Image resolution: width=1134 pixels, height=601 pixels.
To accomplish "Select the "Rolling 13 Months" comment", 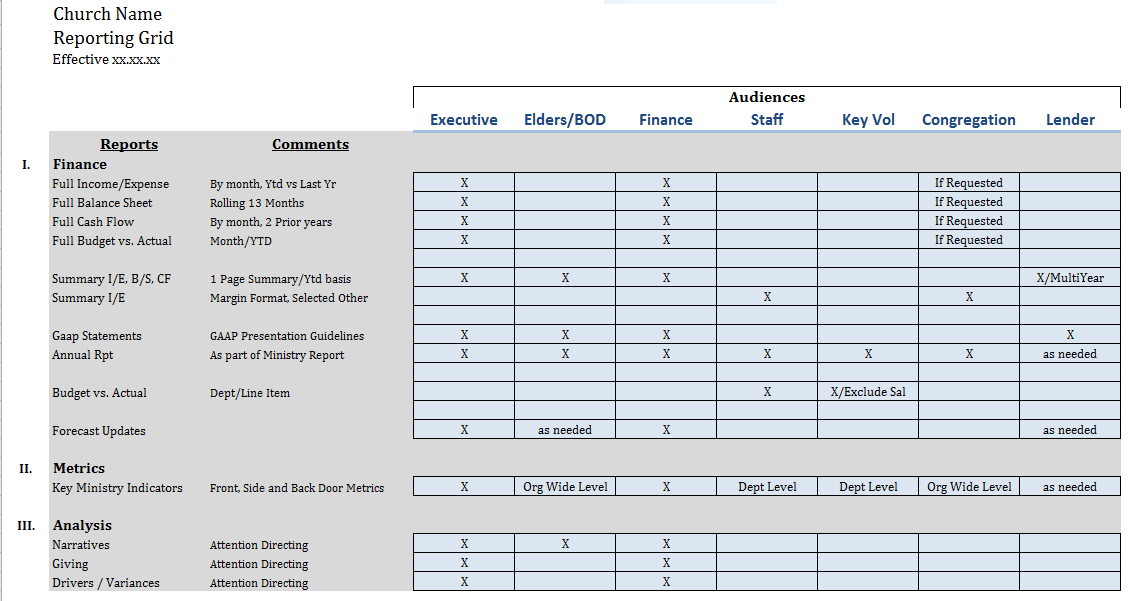I will [x=257, y=203].
